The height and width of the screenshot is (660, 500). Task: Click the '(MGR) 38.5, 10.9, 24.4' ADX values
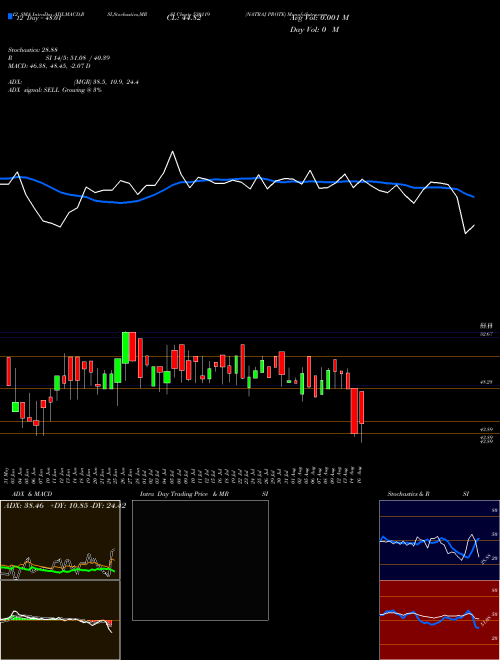(106, 82)
